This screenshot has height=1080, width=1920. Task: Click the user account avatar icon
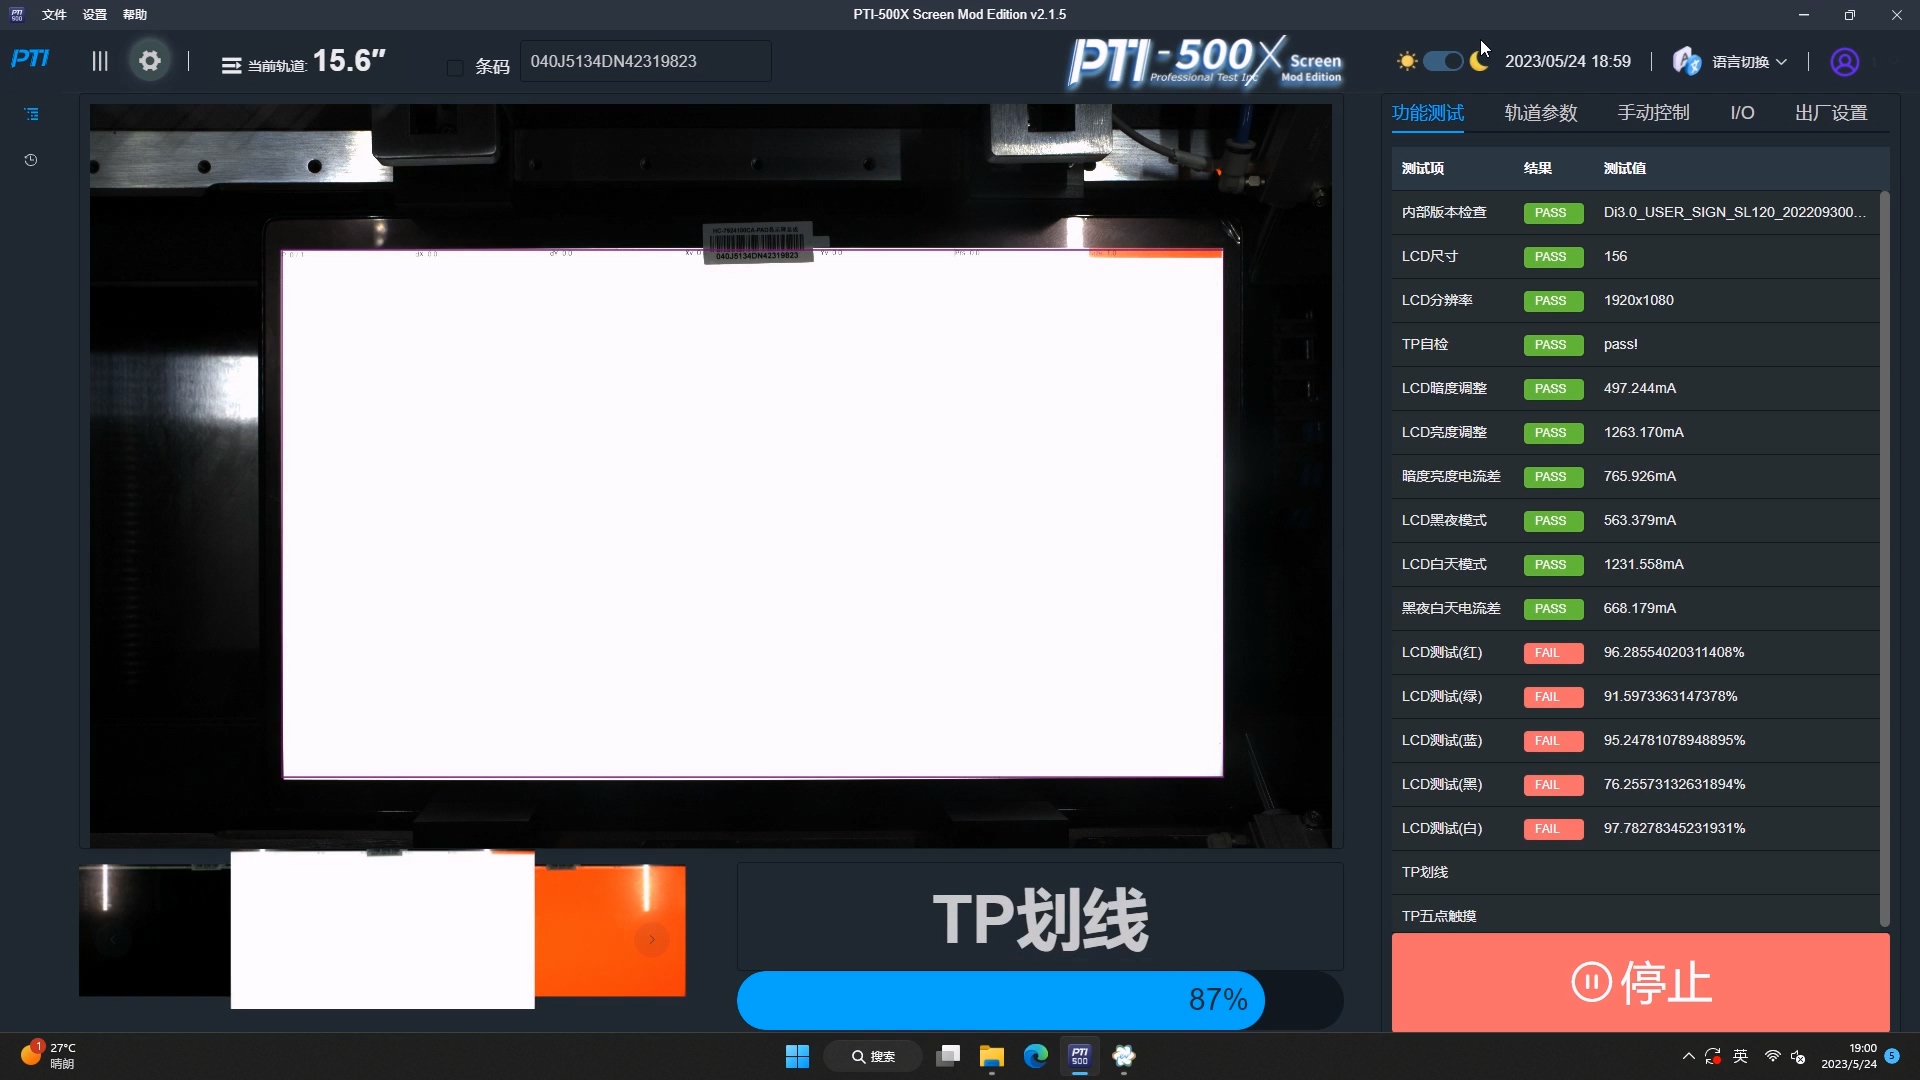coord(1844,62)
